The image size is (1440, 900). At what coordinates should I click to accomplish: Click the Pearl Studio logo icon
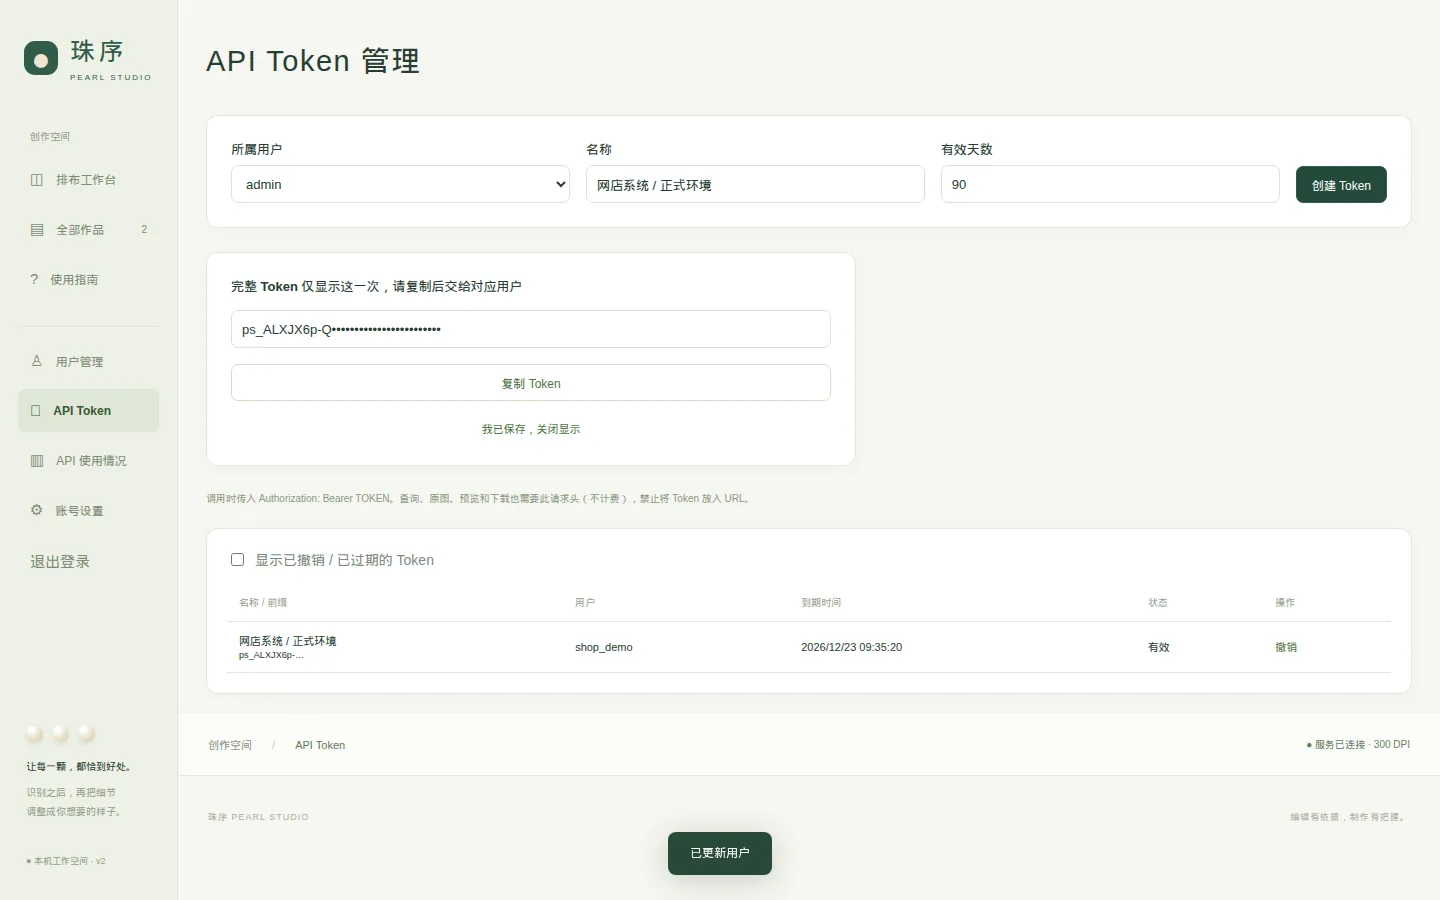point(41,59)
